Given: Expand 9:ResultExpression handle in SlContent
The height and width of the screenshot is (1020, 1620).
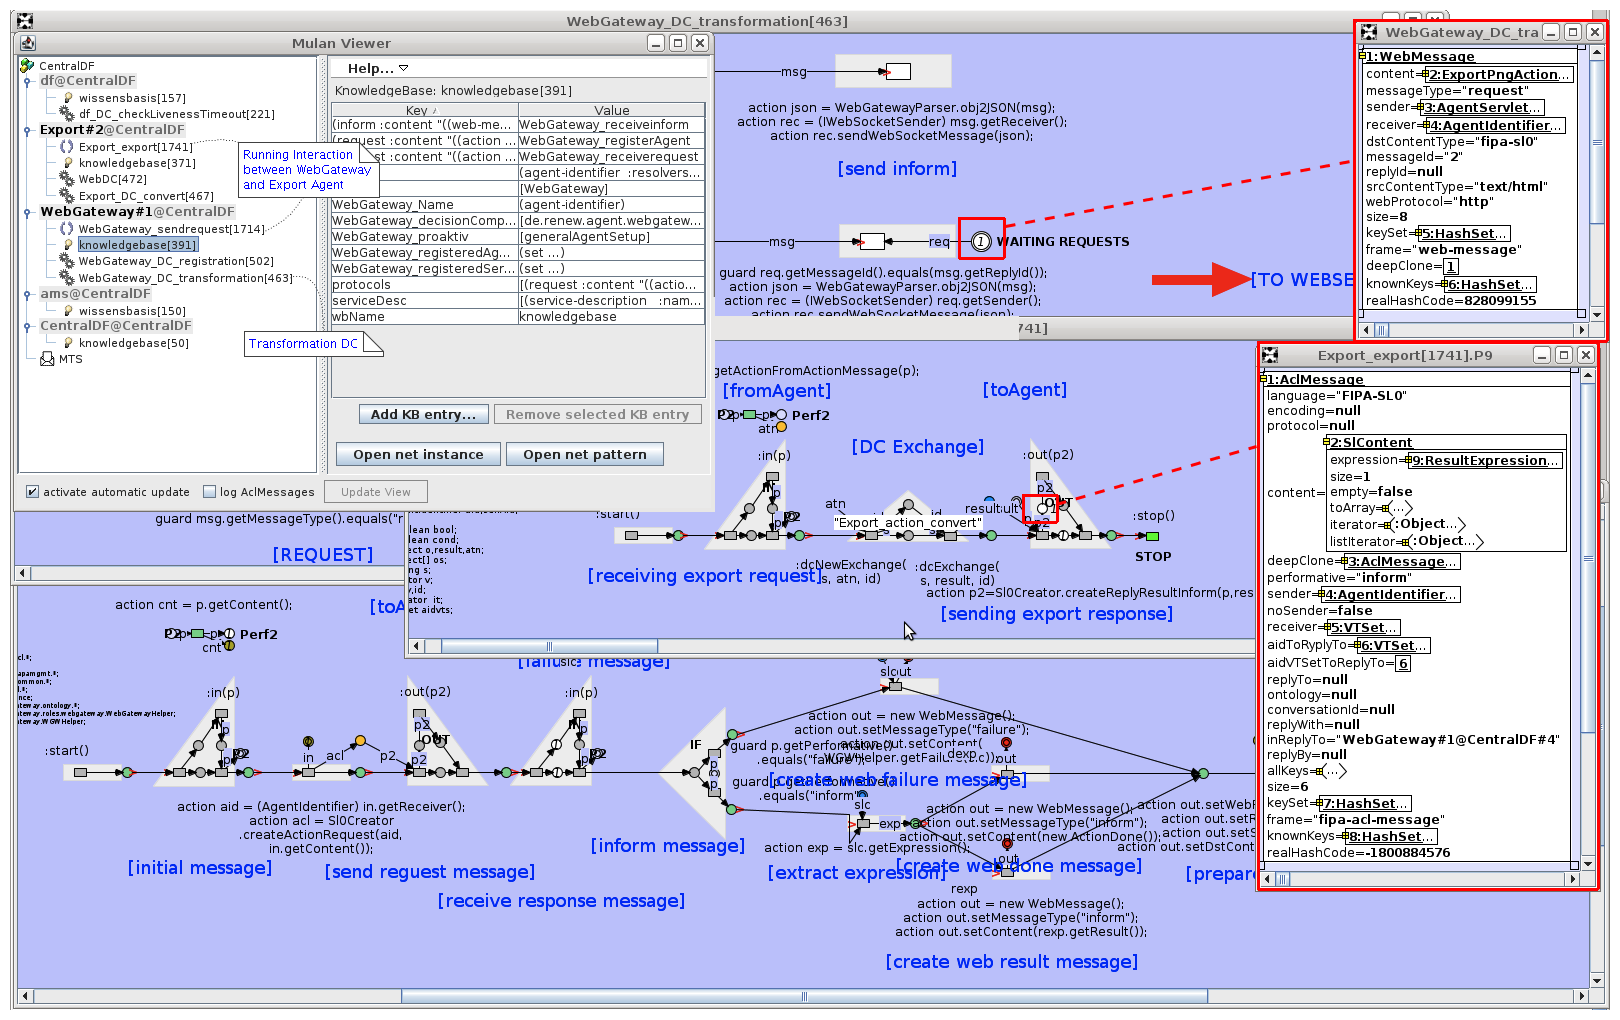Looking at the screenshot, I should pyautogui.click(x=1406, y=460).
